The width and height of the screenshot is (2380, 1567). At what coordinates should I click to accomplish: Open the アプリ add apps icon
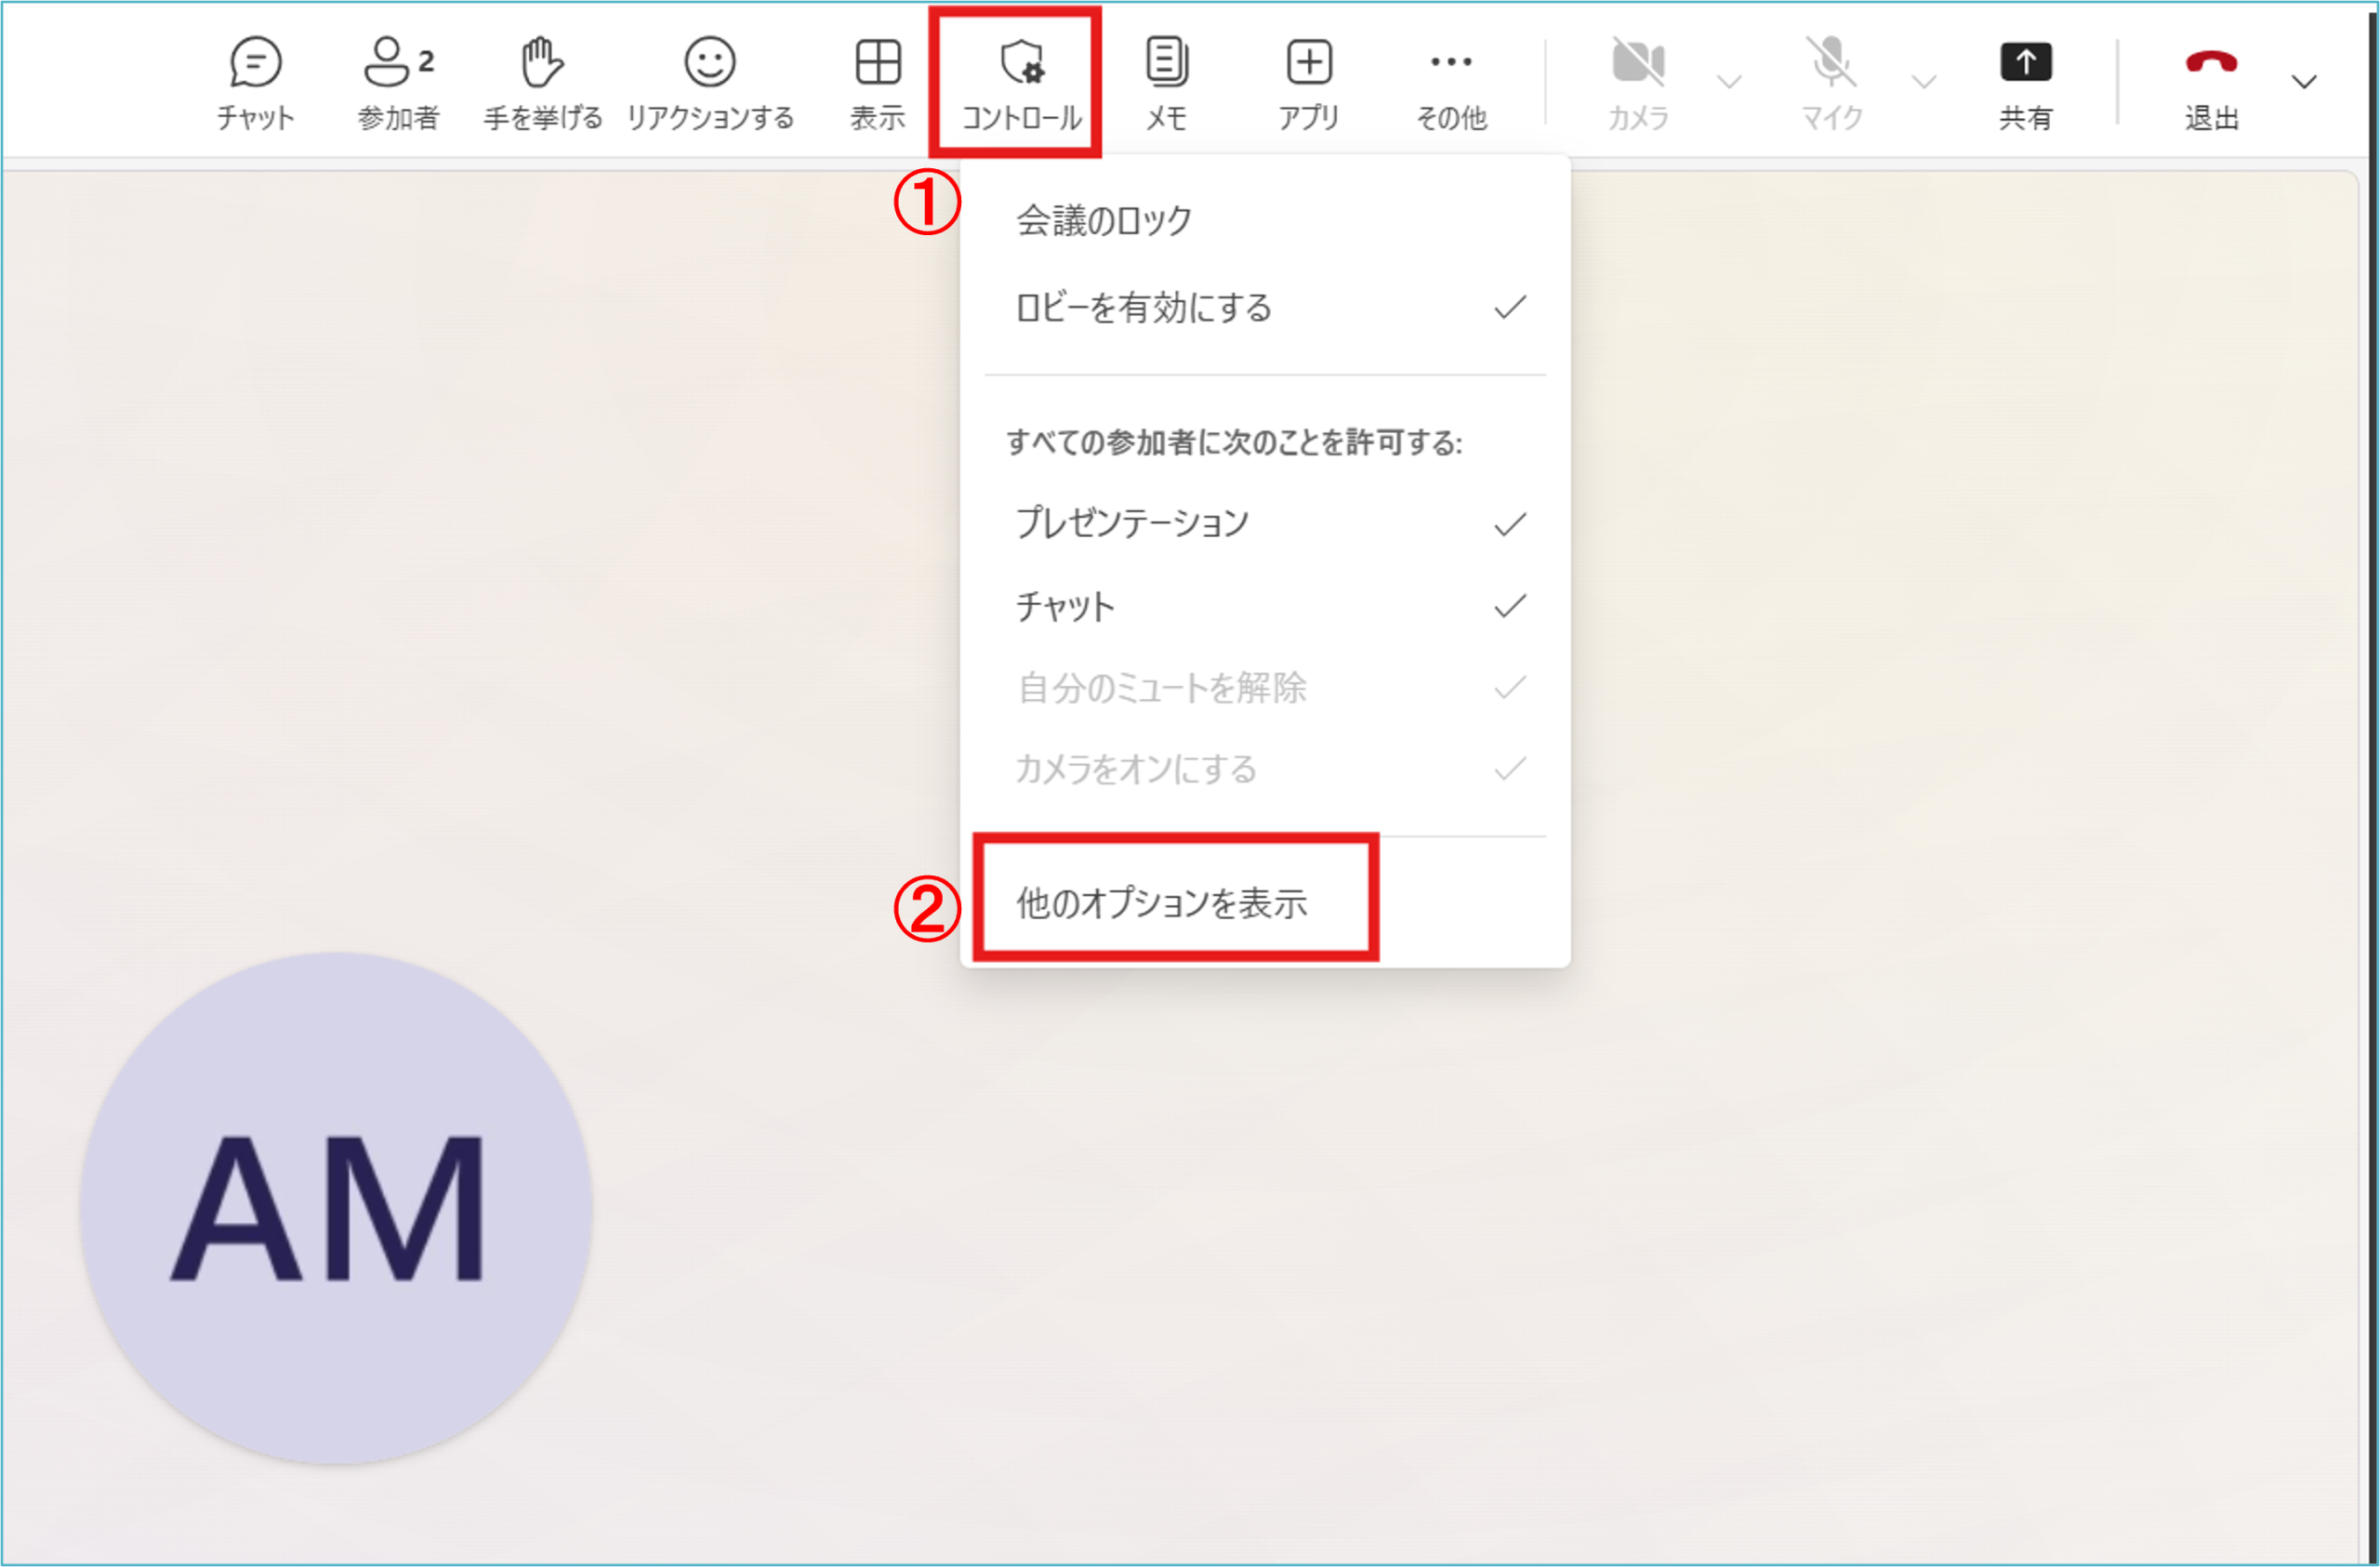click(x=1308, y=64)
